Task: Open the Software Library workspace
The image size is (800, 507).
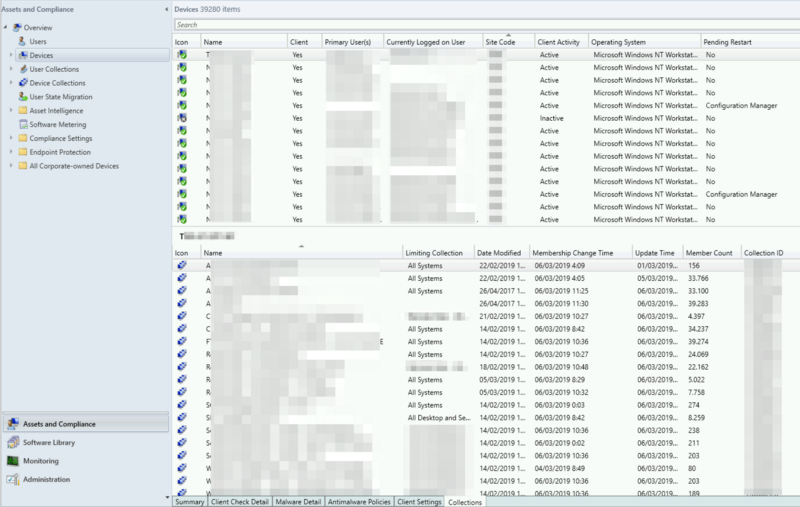Action: point(86,442)
